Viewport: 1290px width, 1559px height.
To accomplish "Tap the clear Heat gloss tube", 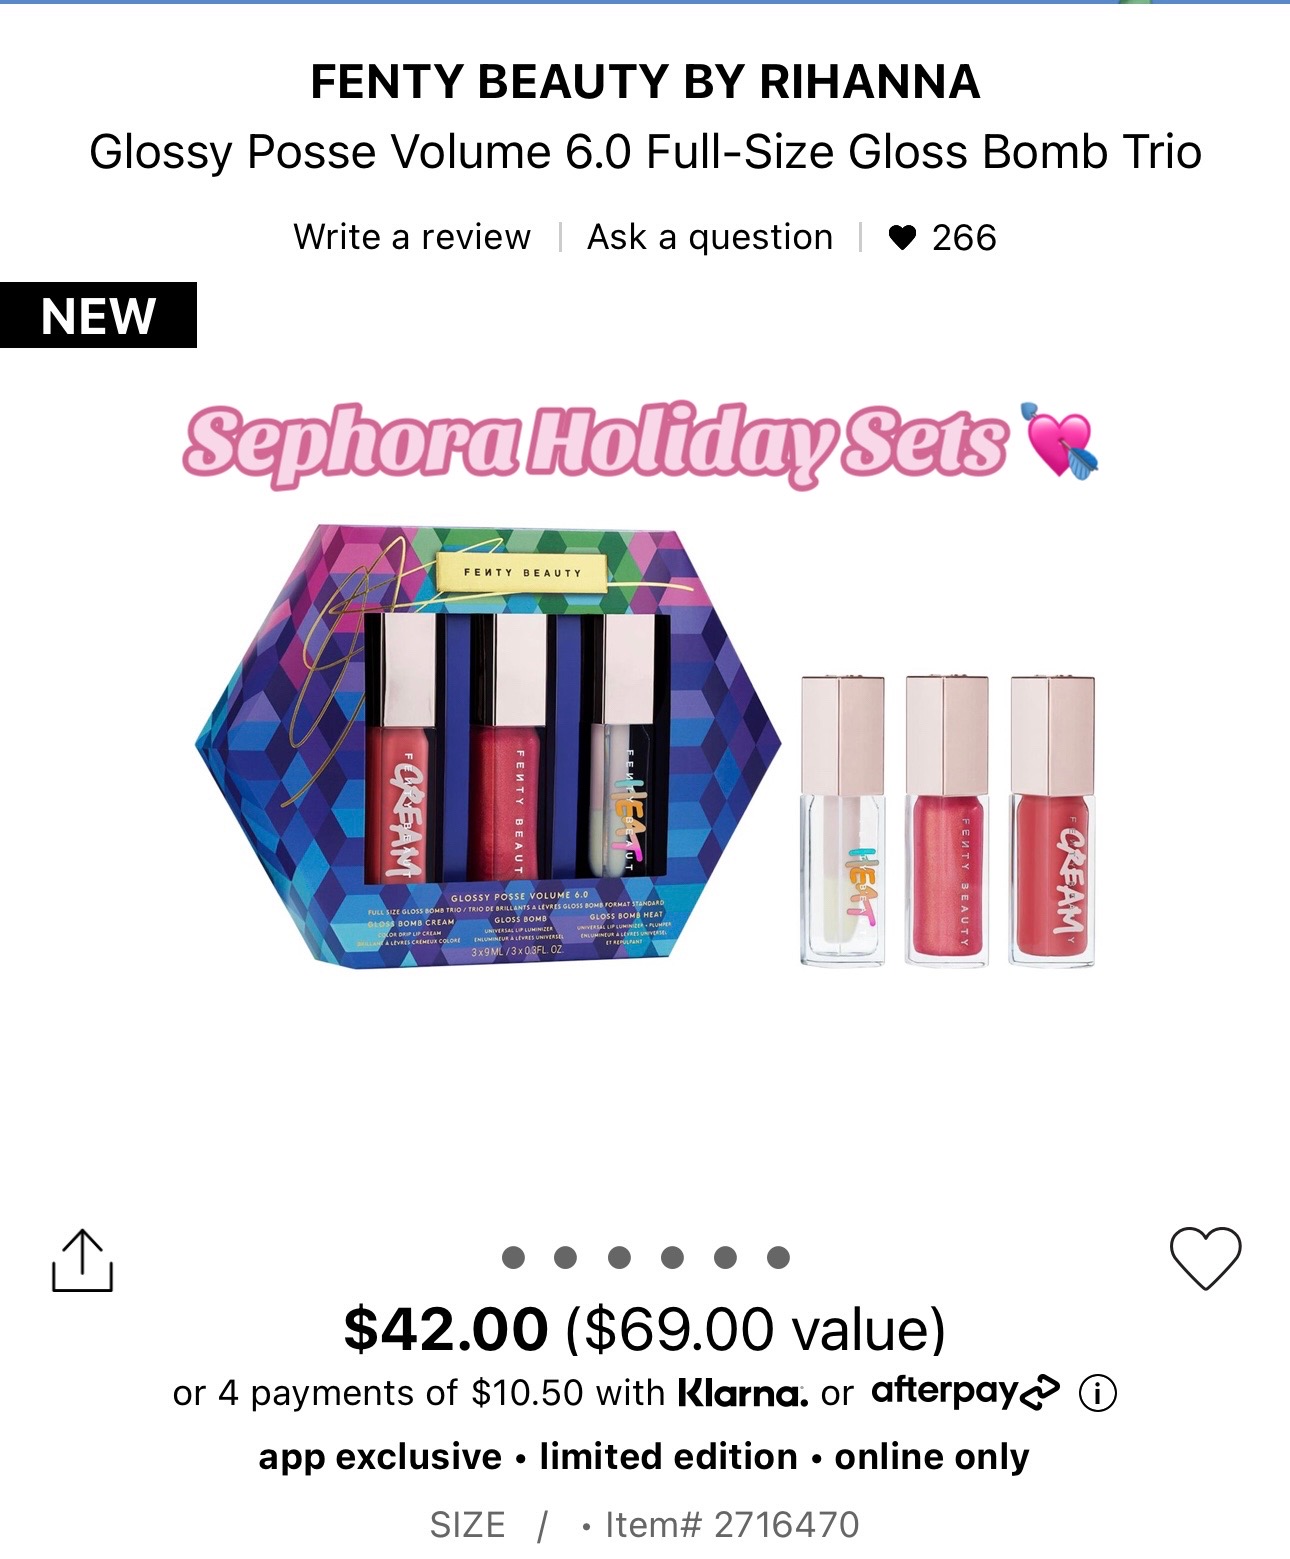I will [x=843, y=821].
